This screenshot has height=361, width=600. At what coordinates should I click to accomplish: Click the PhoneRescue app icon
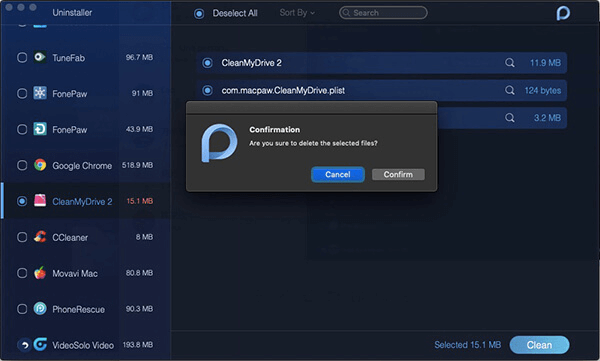pyautogui.click(x=40, y=309)
